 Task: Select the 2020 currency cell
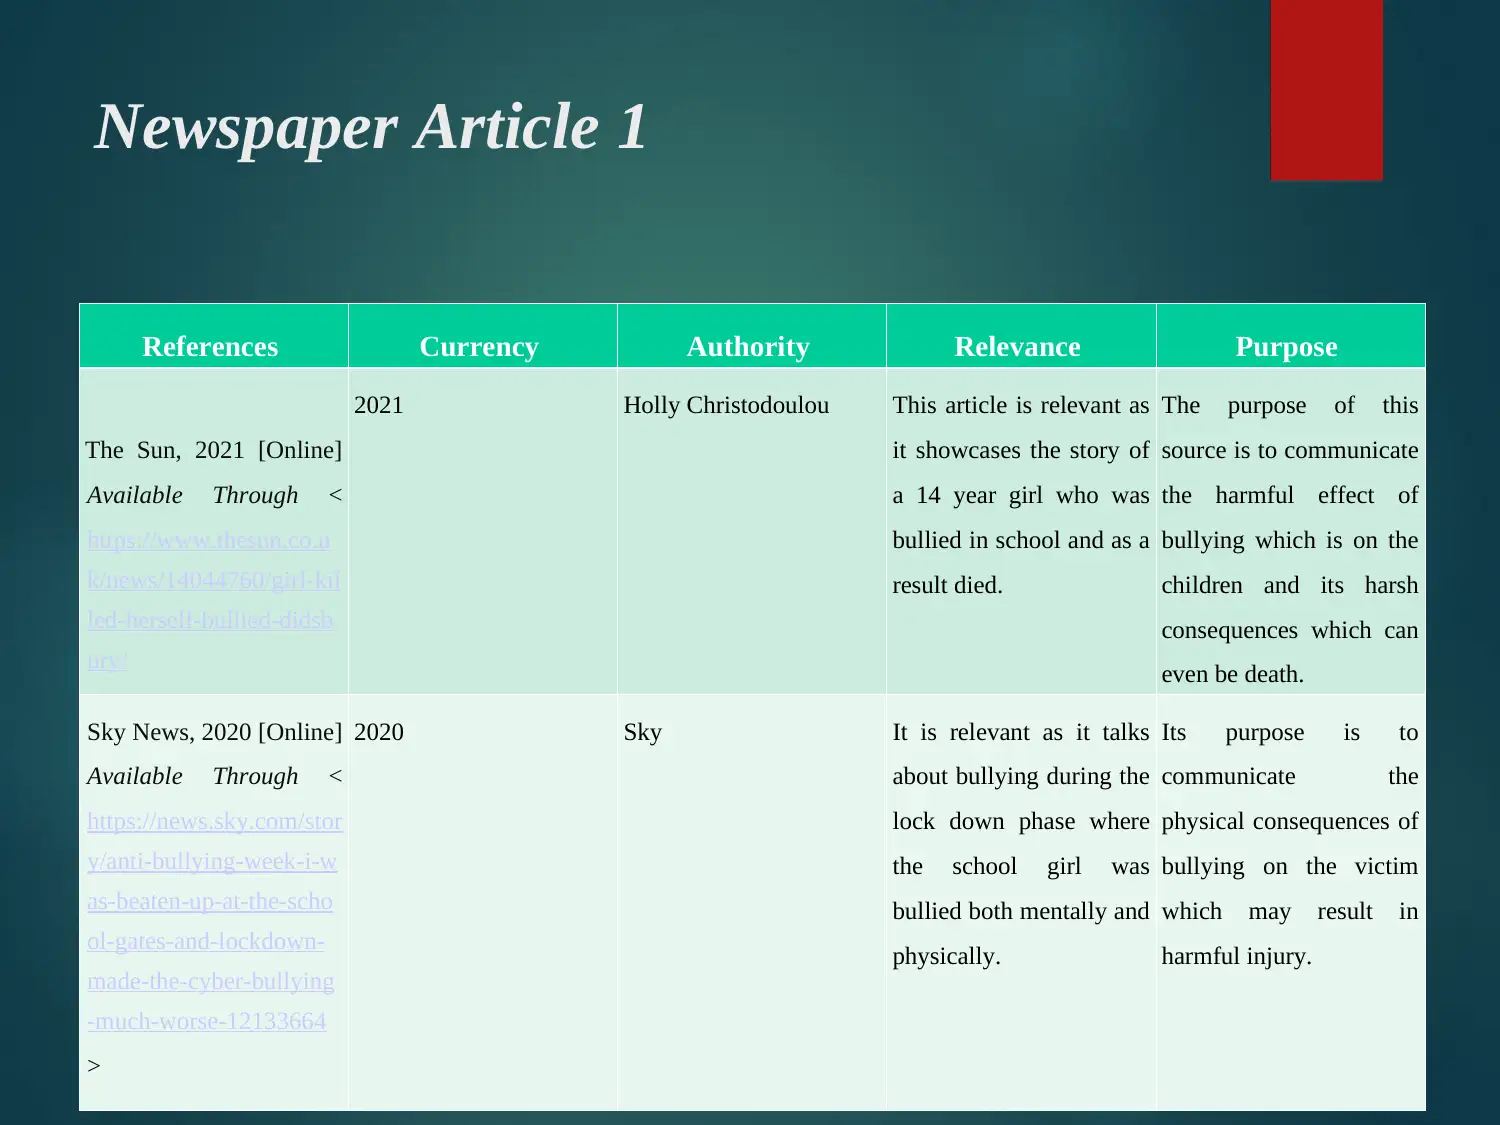(x=483, y=902)
